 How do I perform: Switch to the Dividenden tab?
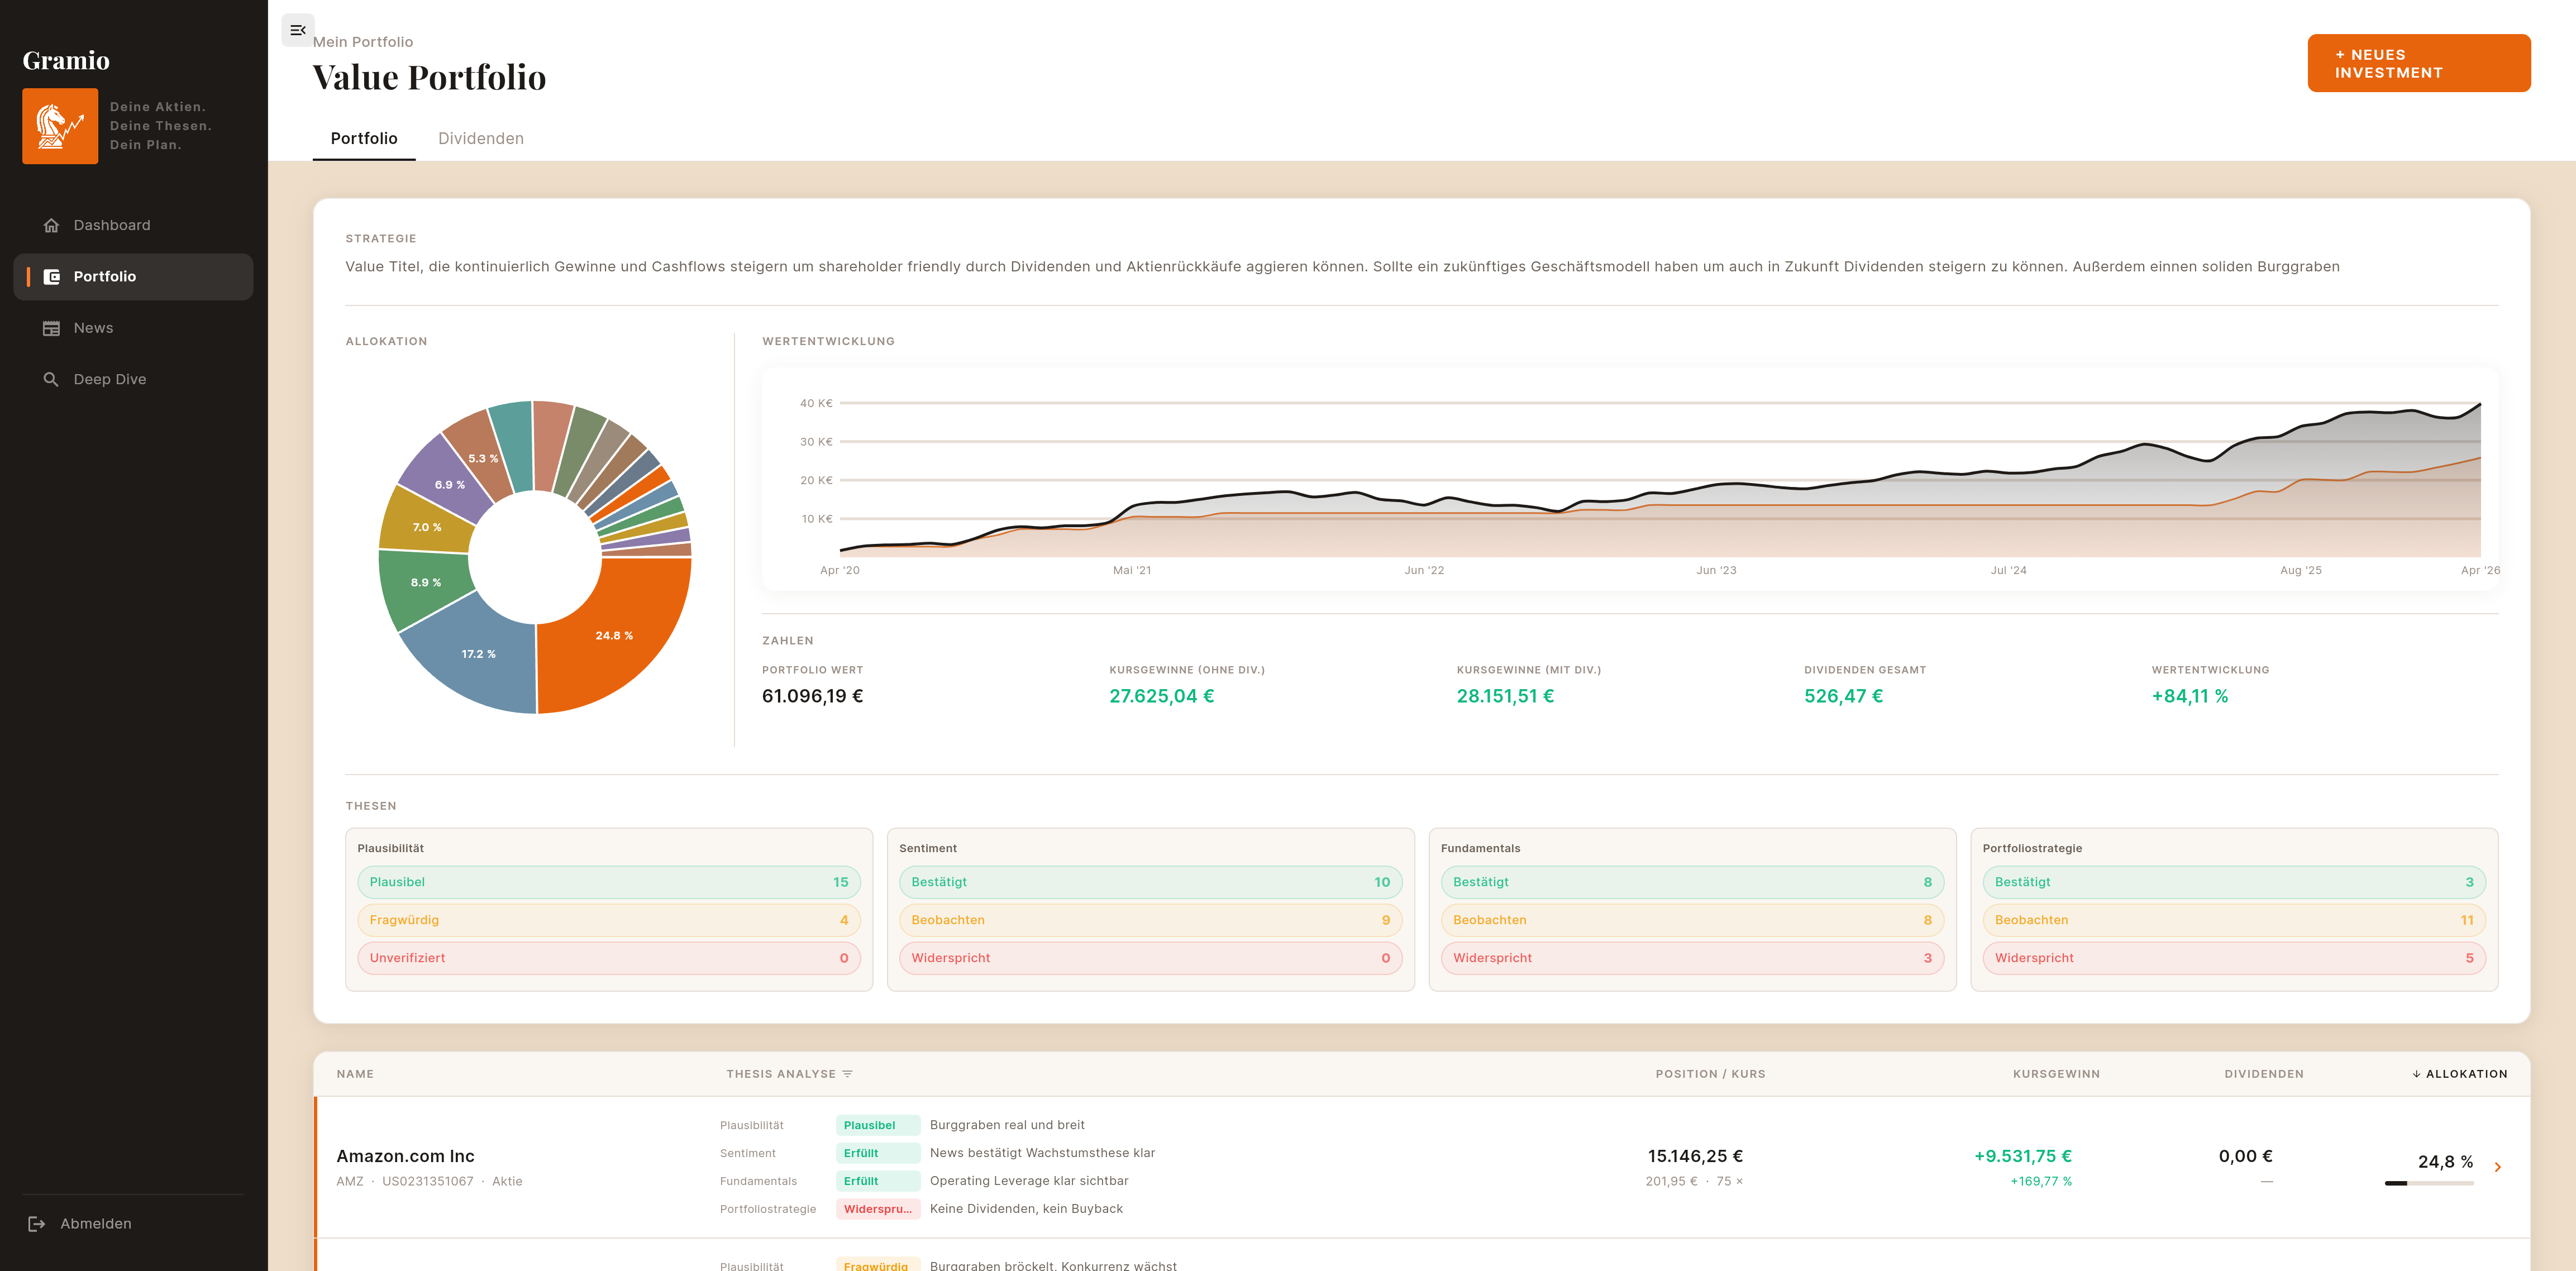[481, 138]
